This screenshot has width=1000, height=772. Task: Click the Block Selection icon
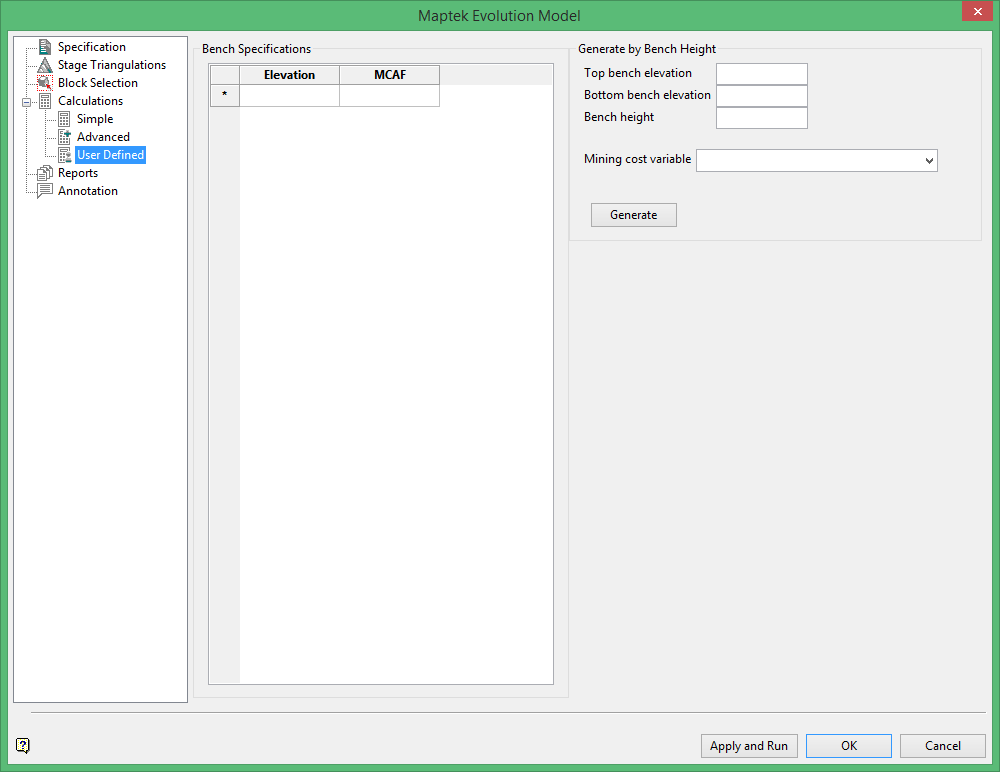(45, 83)
